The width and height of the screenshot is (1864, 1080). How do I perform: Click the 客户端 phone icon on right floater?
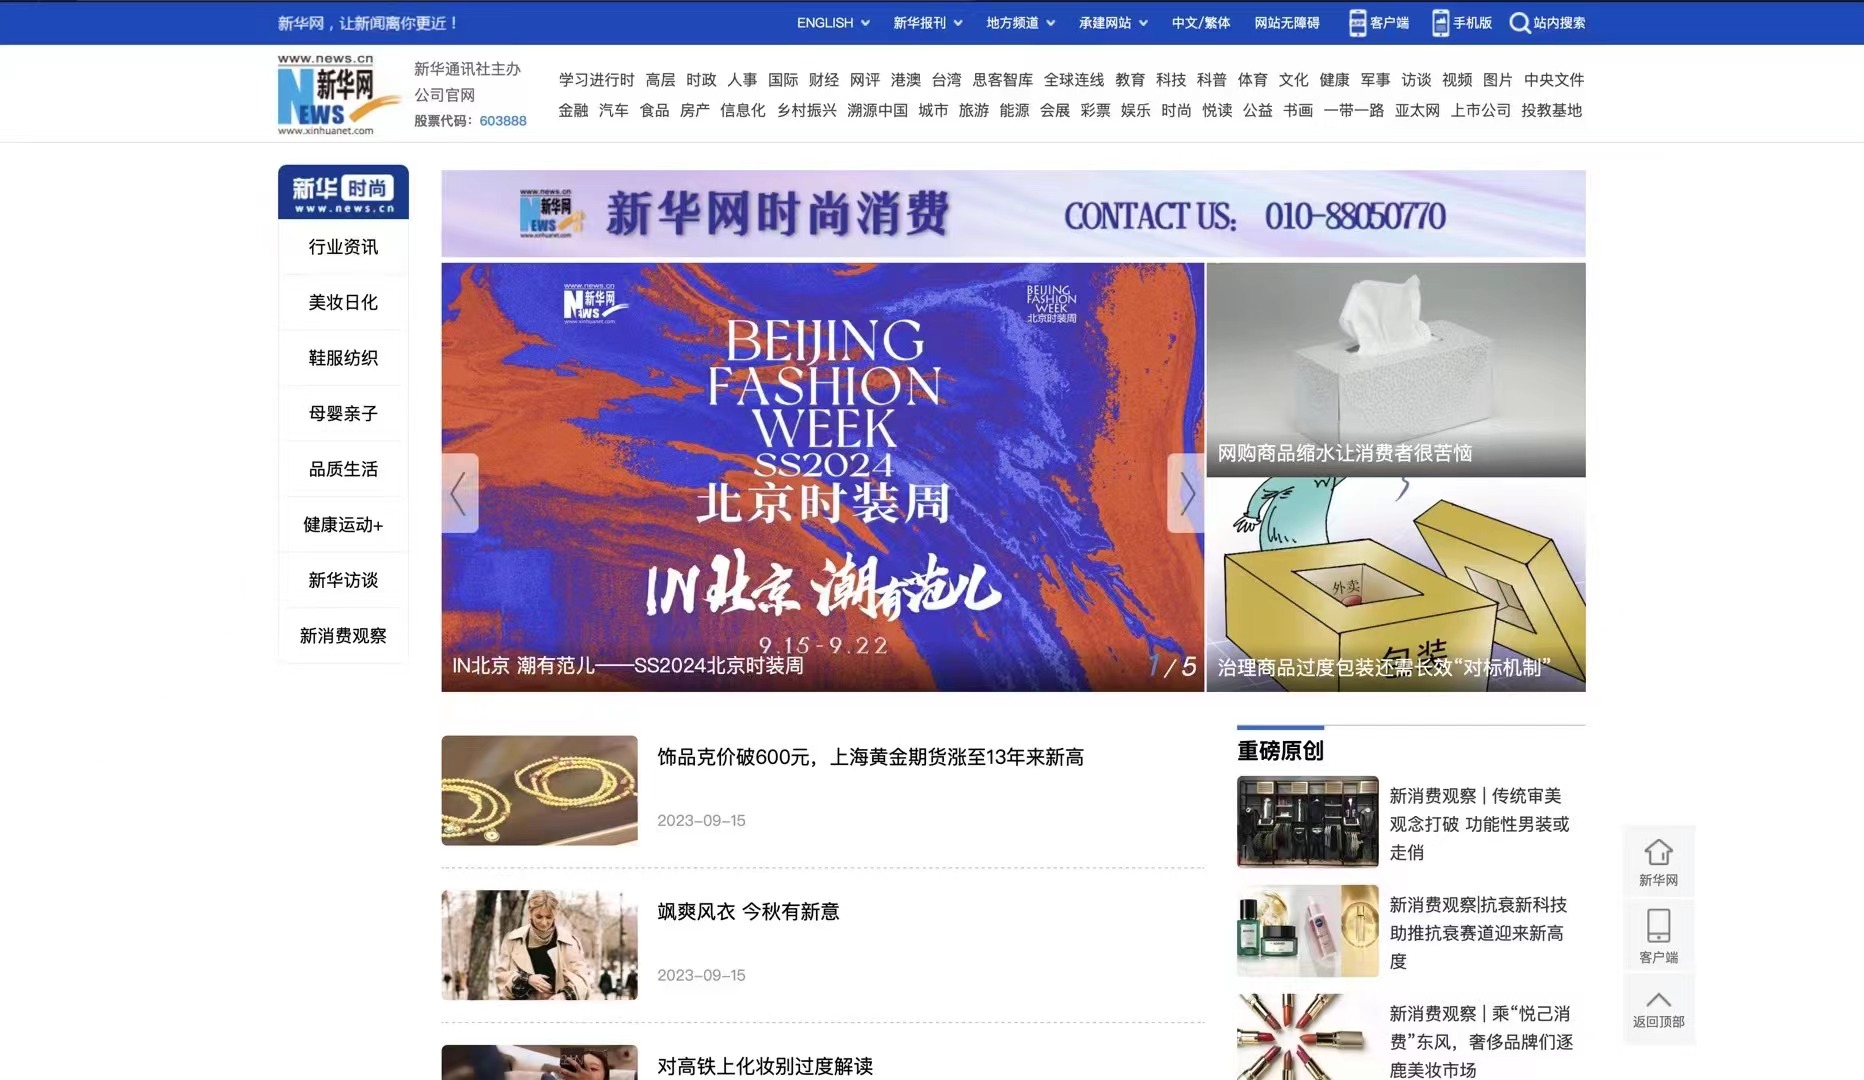pyautogui.click(x=1658, y=925)
